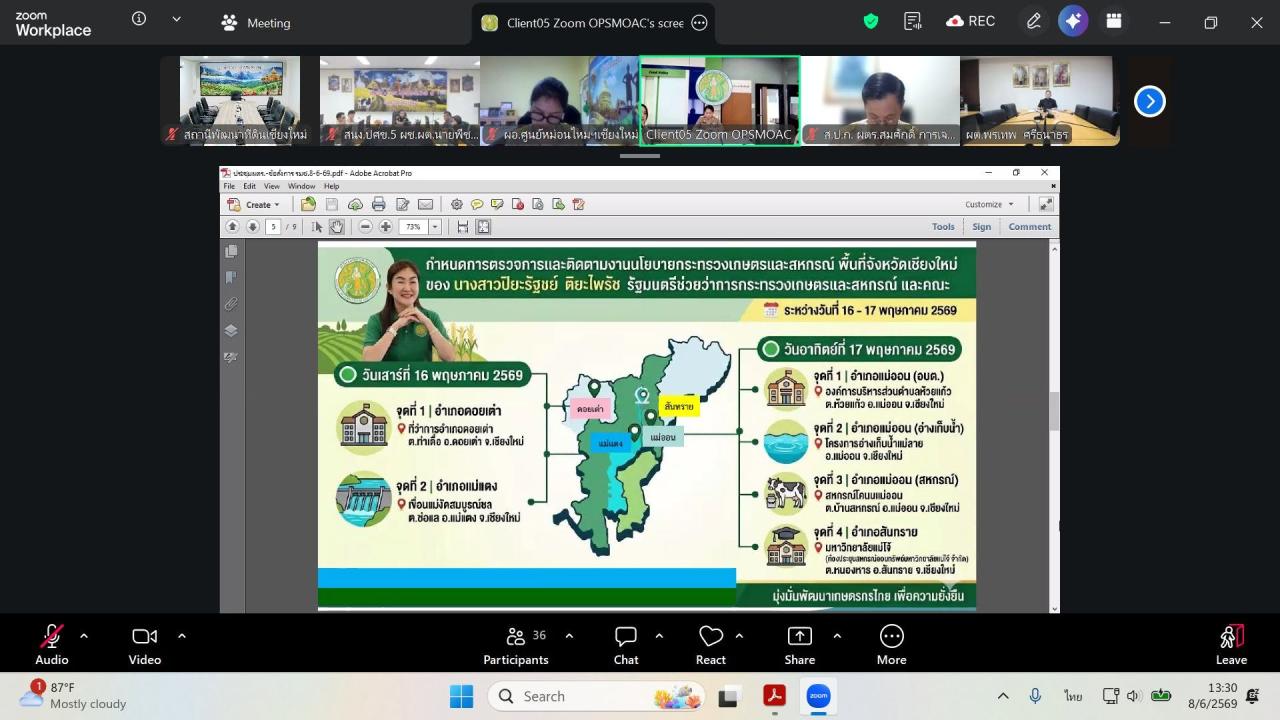1280x720 pixels.
Task: Open the bookmarks panel in Acrobat sidebar
Action: pos(232,278)
